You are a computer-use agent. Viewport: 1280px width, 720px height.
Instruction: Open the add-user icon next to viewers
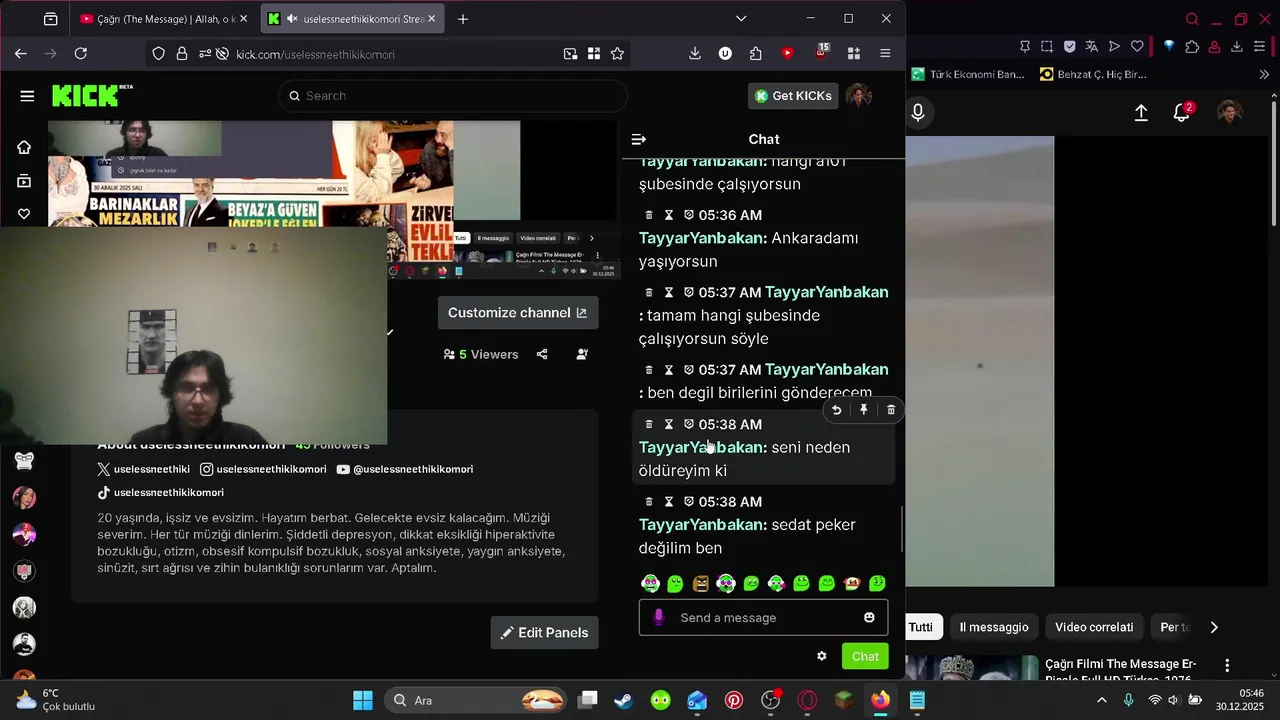(x=582, y=354)
